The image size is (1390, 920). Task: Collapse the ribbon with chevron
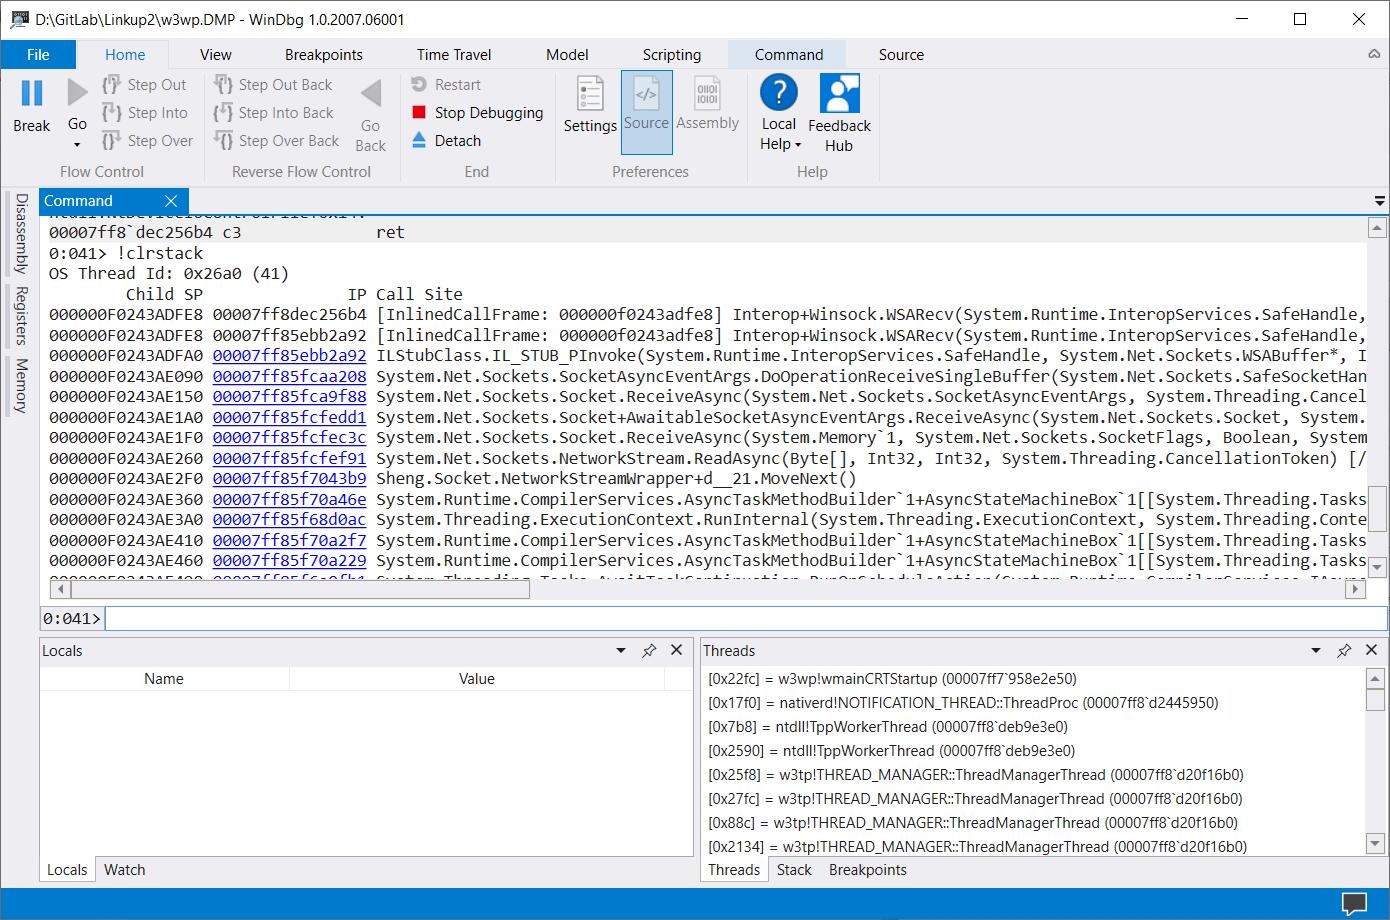click(x=1375, y=55)
